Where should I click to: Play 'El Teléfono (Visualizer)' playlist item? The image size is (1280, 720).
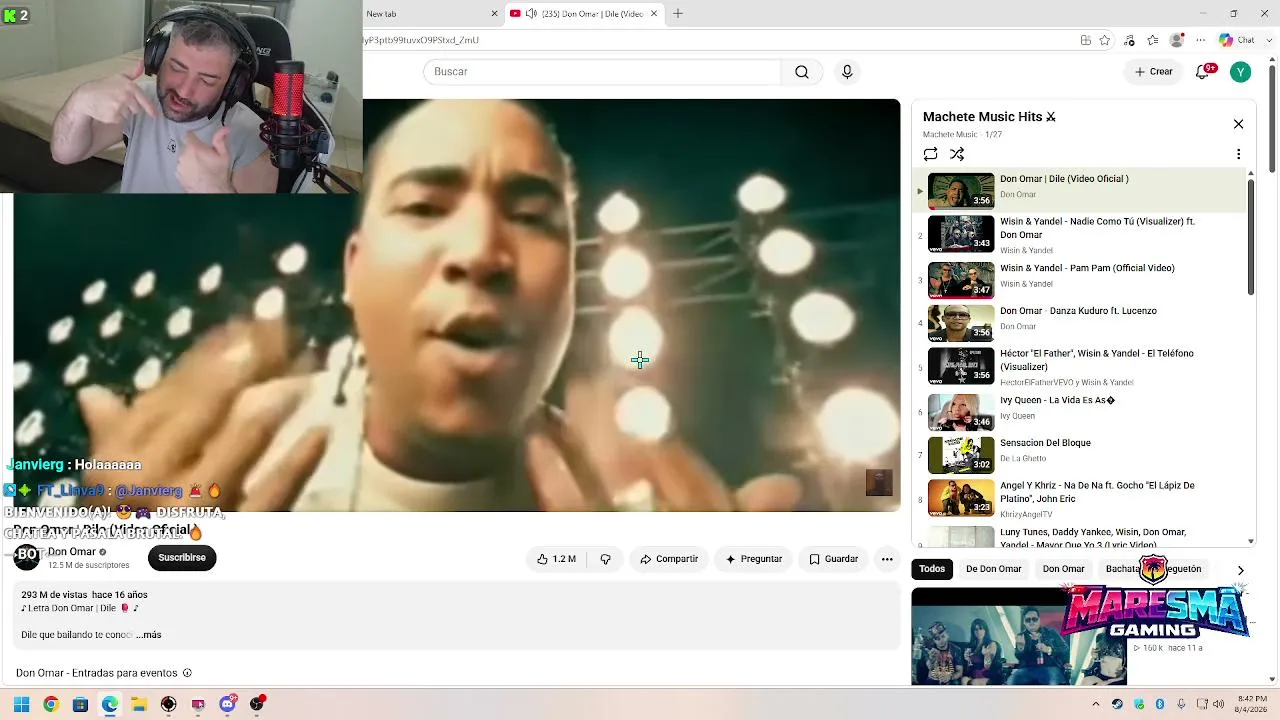(1082, 366)
